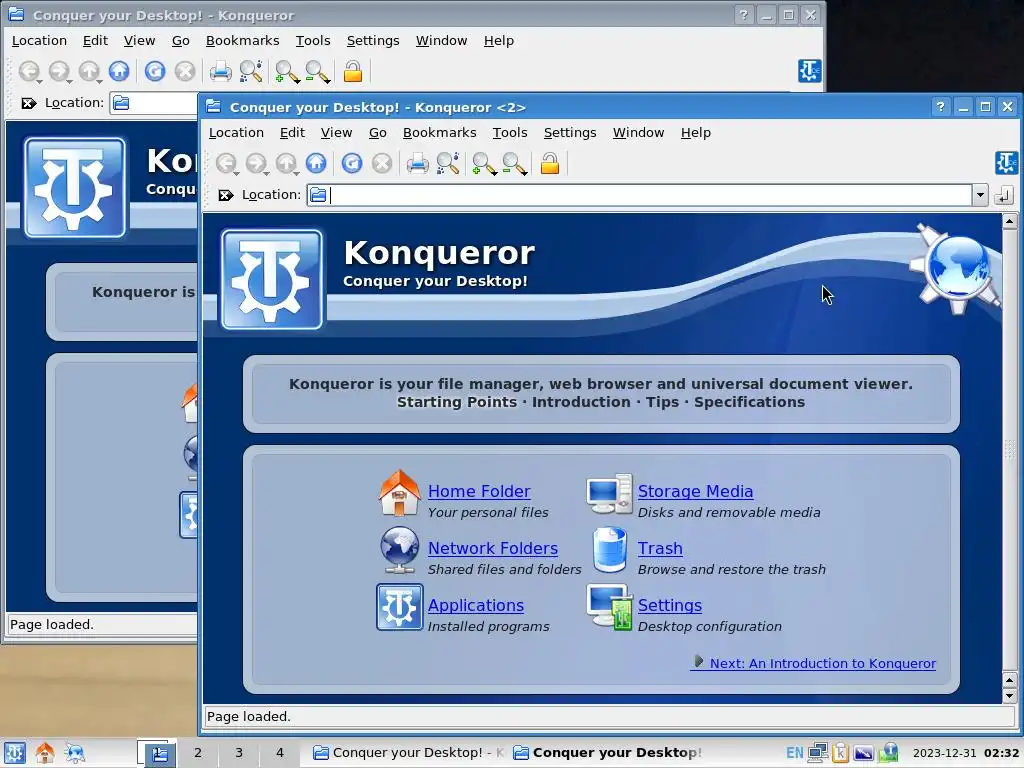Screen dimensions: 1024x768
Task: Launch Konqueror from taskbar globe icon
Action: tap(75, 753)
